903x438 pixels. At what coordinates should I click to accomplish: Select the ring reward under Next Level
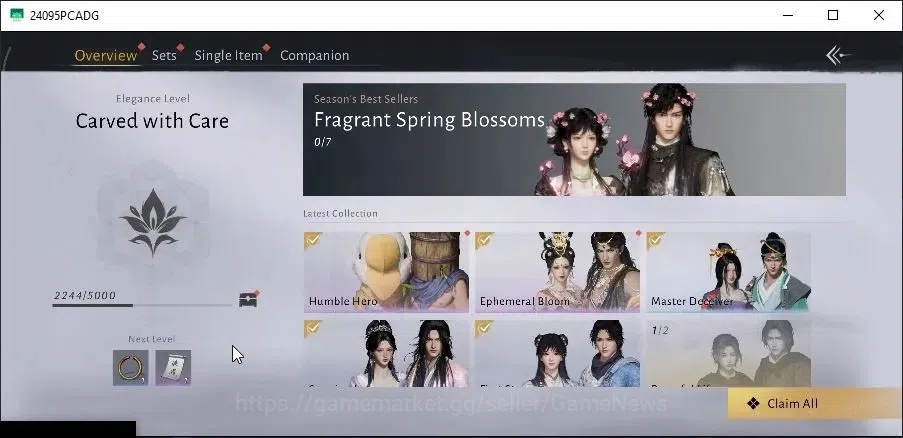click(x=131, y=367)
